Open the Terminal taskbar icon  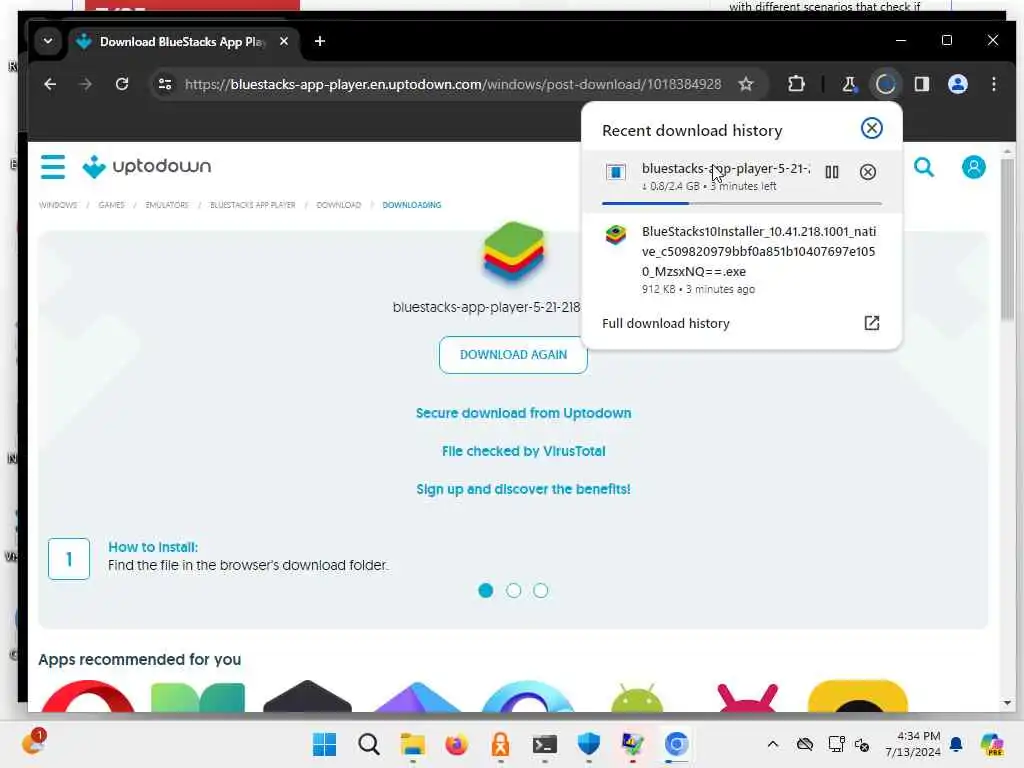pyautogui.click(x=544, y=744)
